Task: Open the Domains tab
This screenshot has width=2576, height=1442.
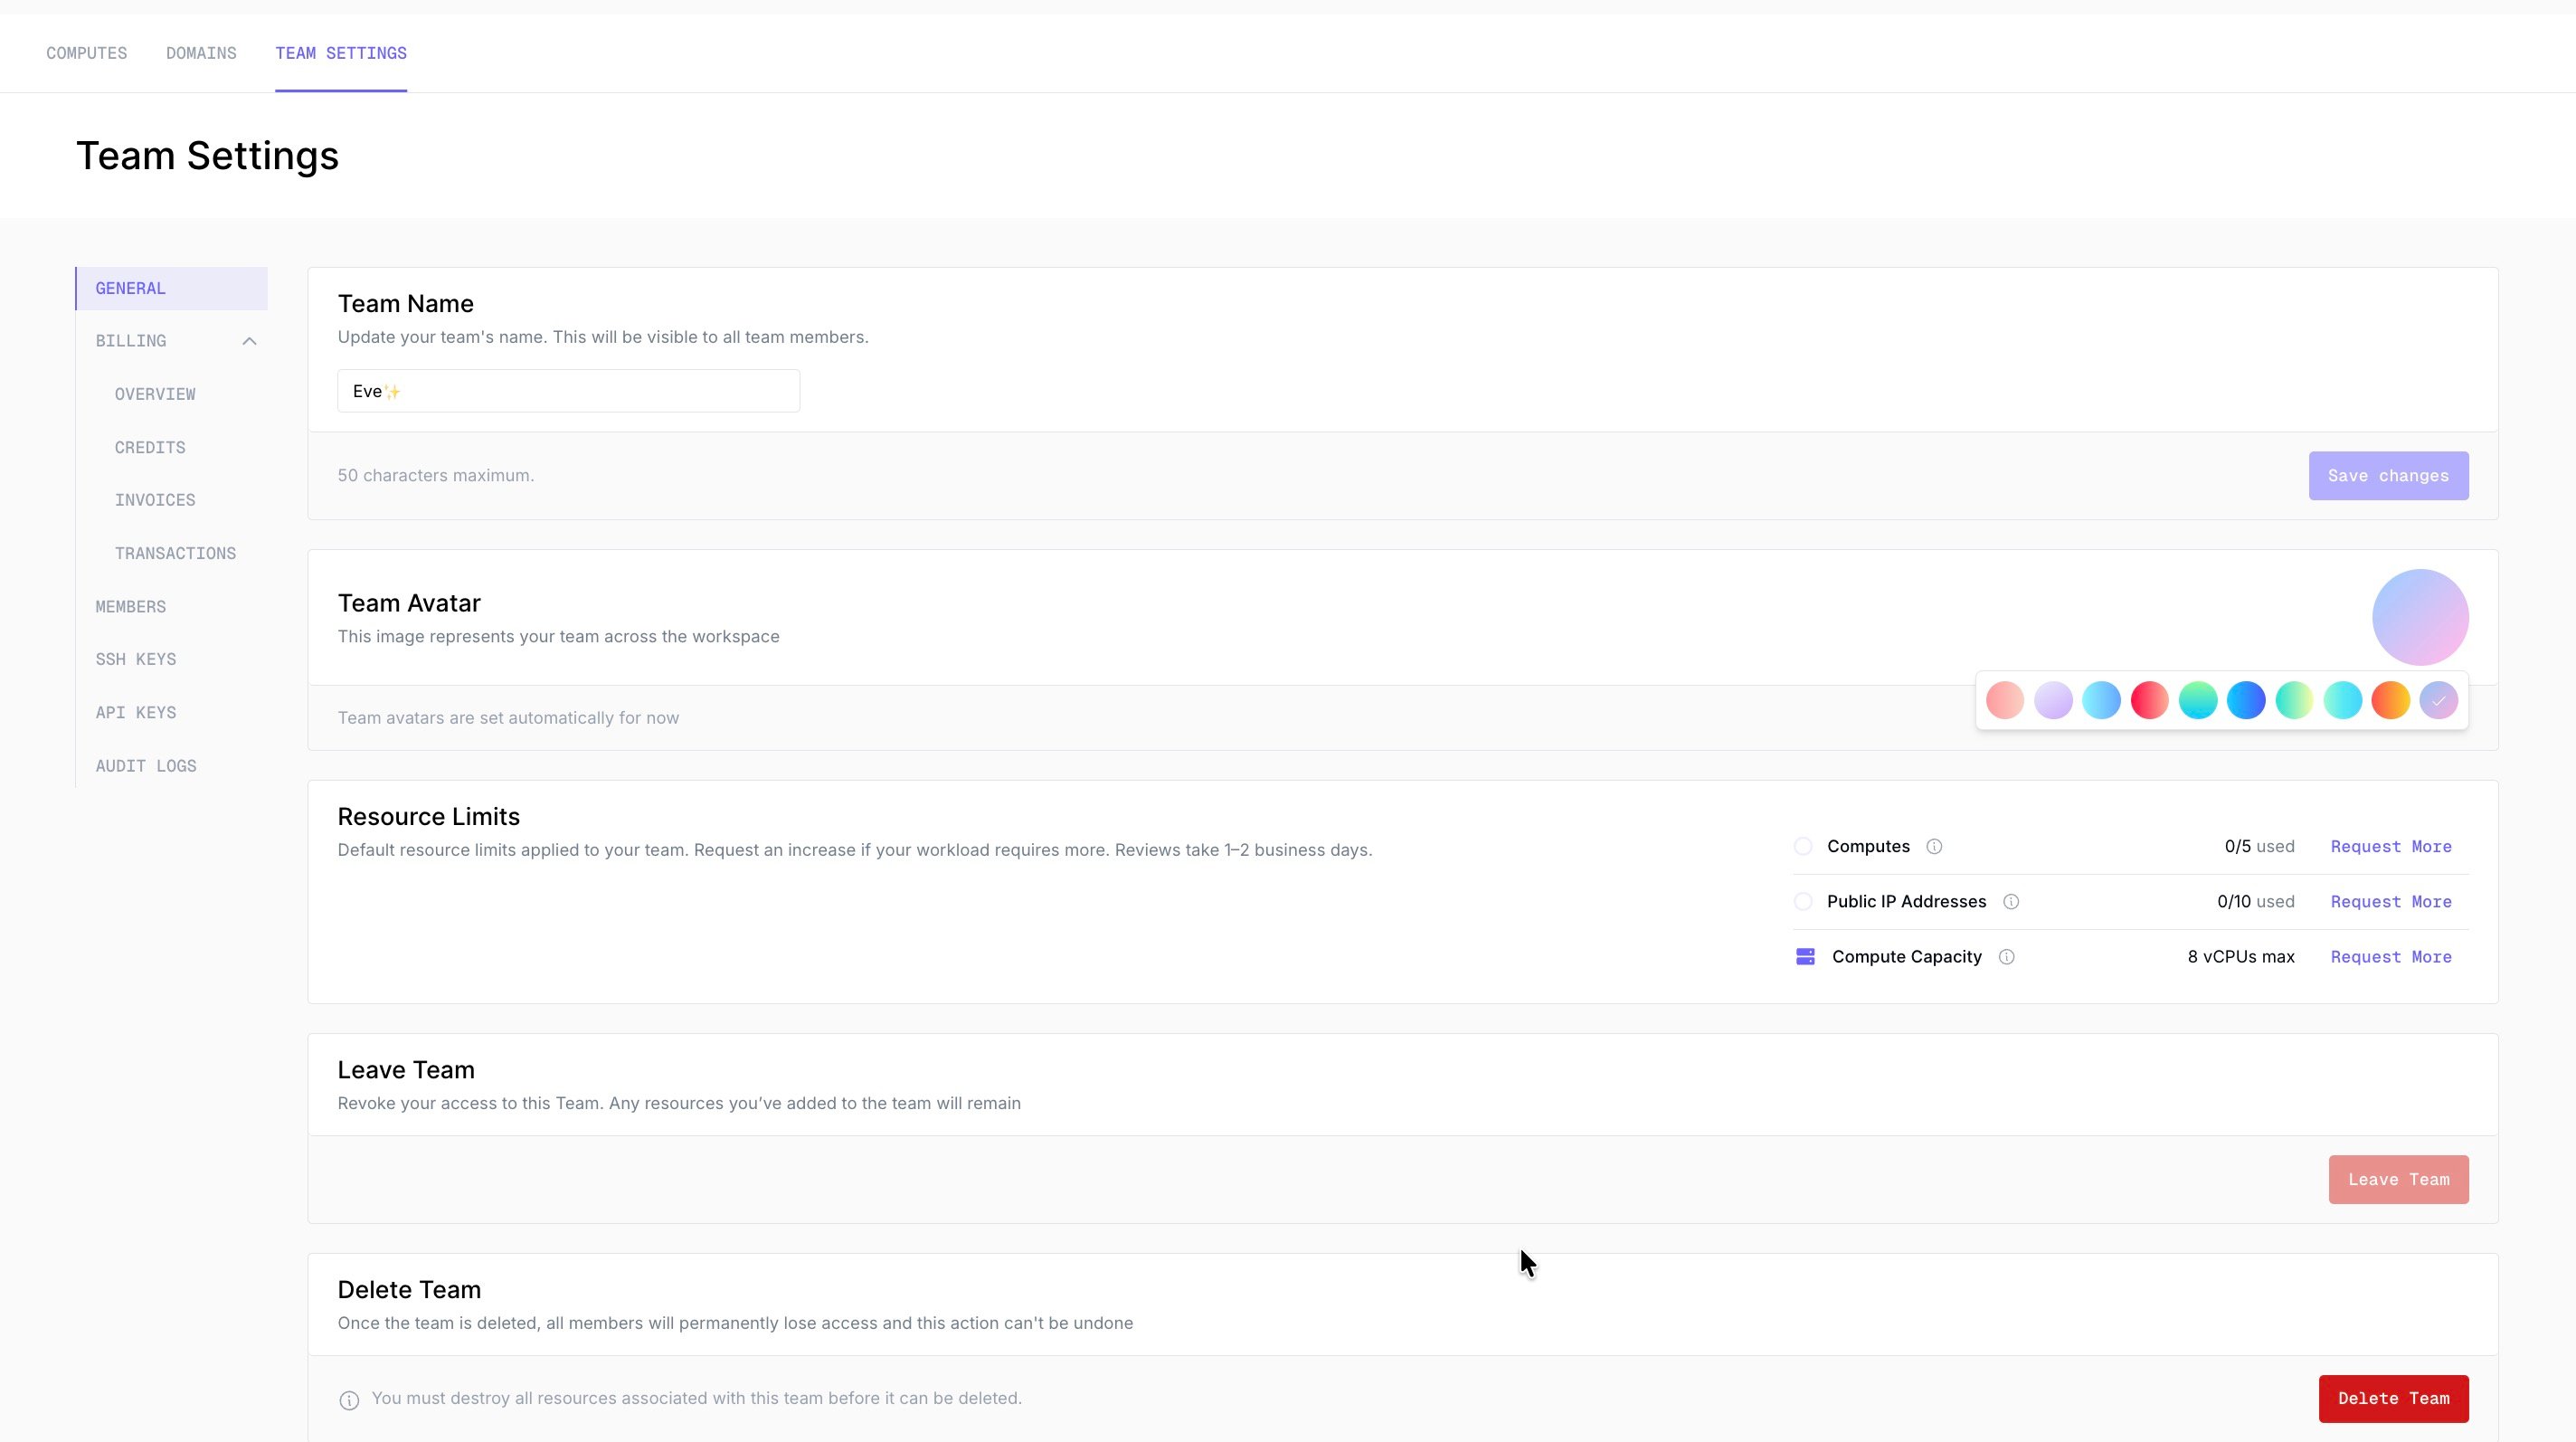Action: coord(201,53)
